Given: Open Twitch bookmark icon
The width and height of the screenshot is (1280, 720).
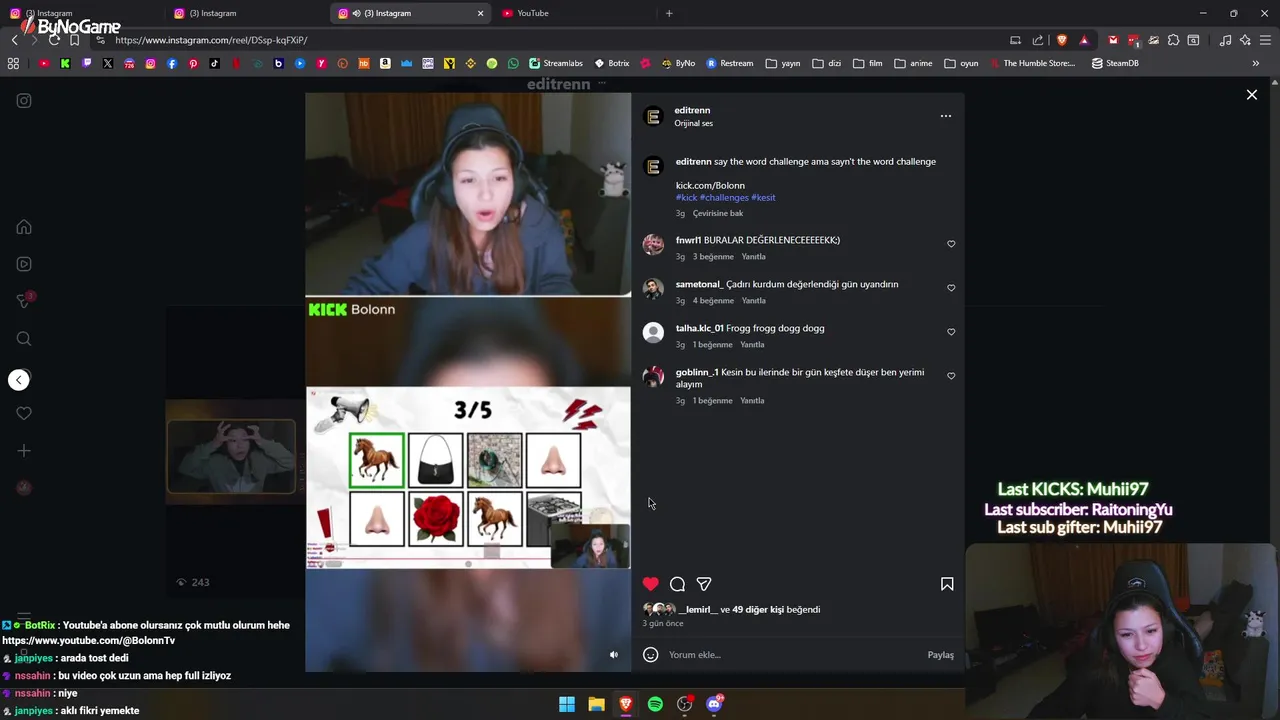Looking at the screenshot, I should [87, 63].
